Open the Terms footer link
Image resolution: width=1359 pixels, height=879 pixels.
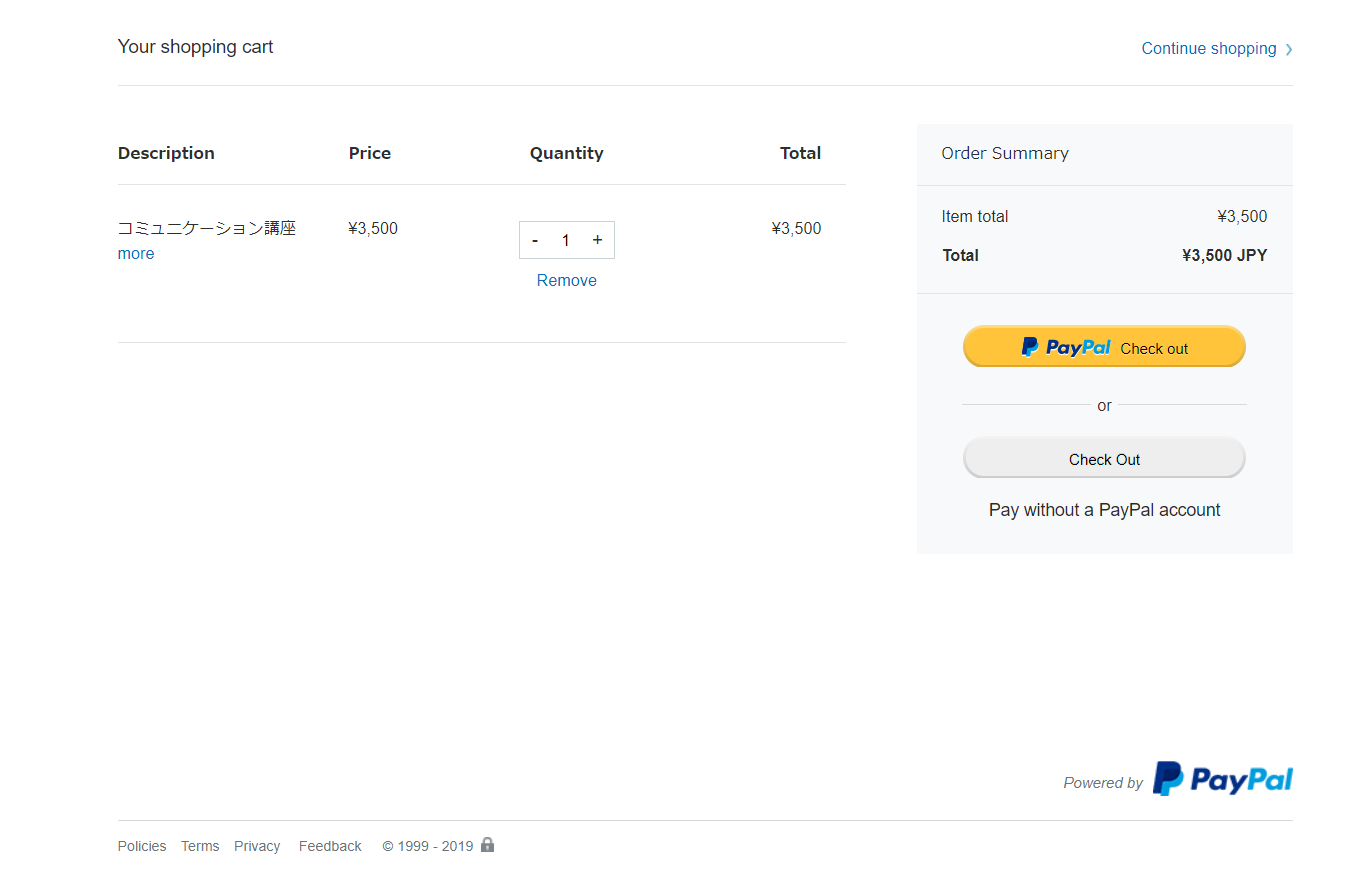(200, 846)
